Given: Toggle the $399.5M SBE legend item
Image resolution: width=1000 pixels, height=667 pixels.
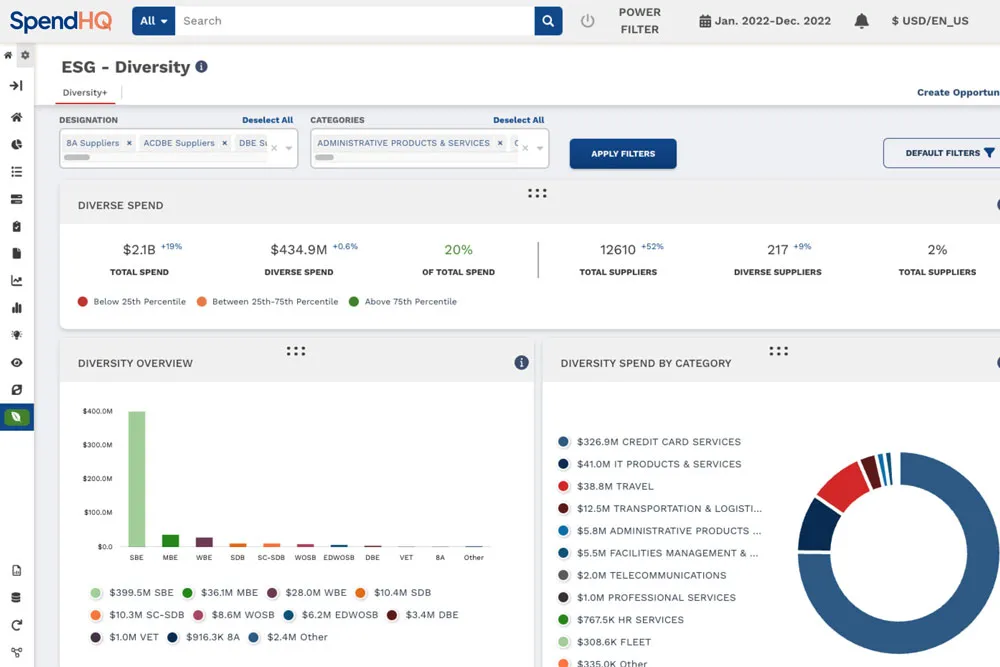Looking at the screenshot, I should point(132,592).
